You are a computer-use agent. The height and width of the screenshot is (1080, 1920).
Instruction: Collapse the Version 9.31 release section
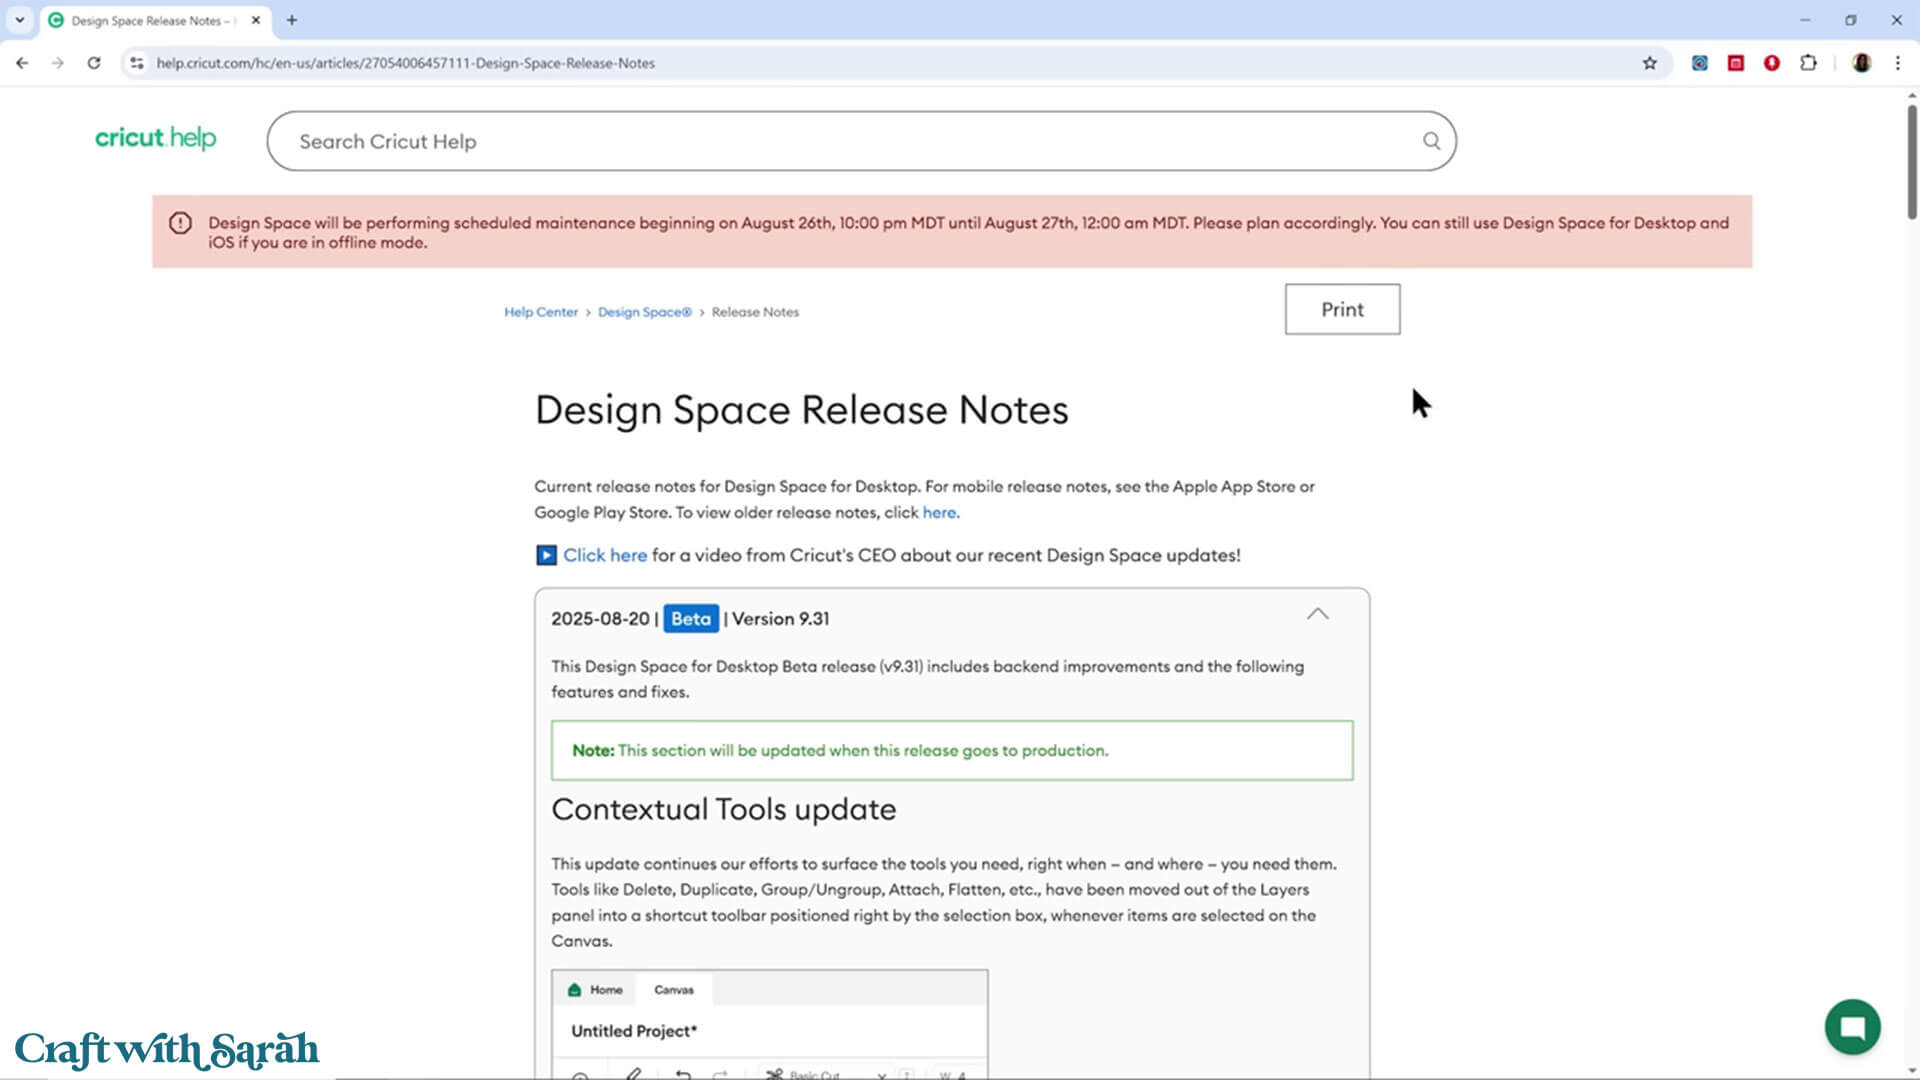point(1317,614)
